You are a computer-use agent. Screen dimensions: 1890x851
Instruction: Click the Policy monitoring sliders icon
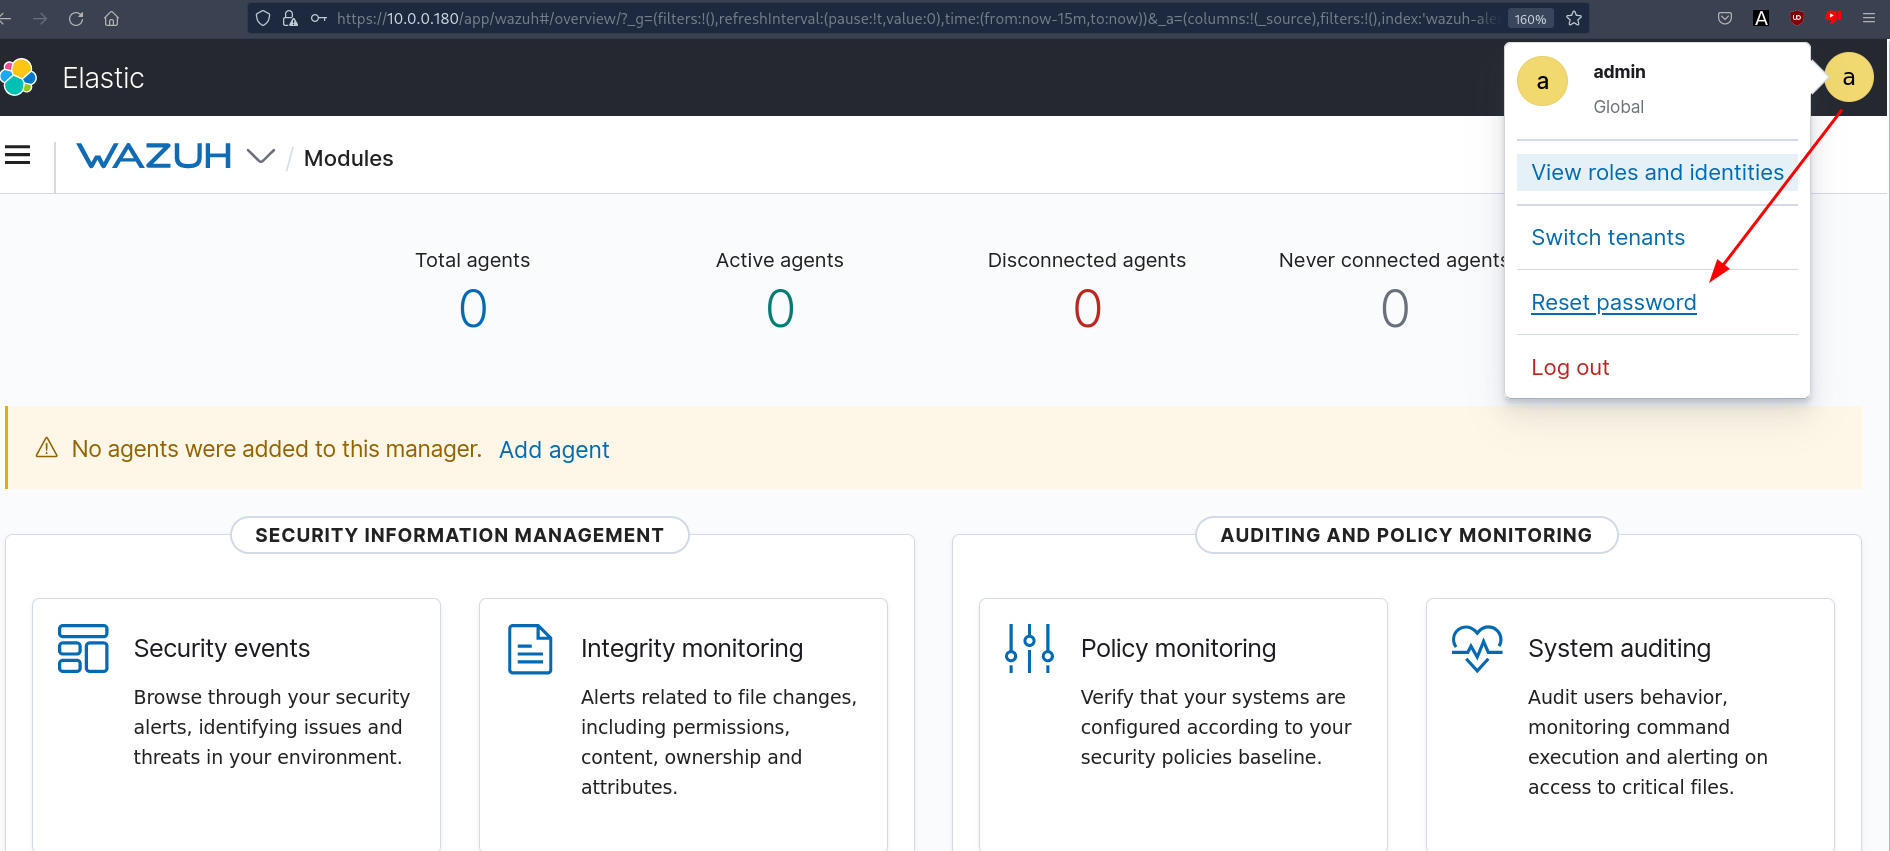click(x=1029, y=648)
